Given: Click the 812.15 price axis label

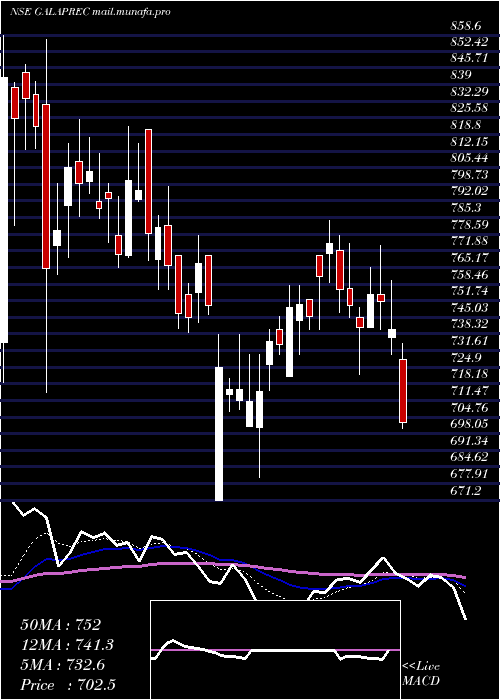Looking at the screenshot, I should (470, 141).
